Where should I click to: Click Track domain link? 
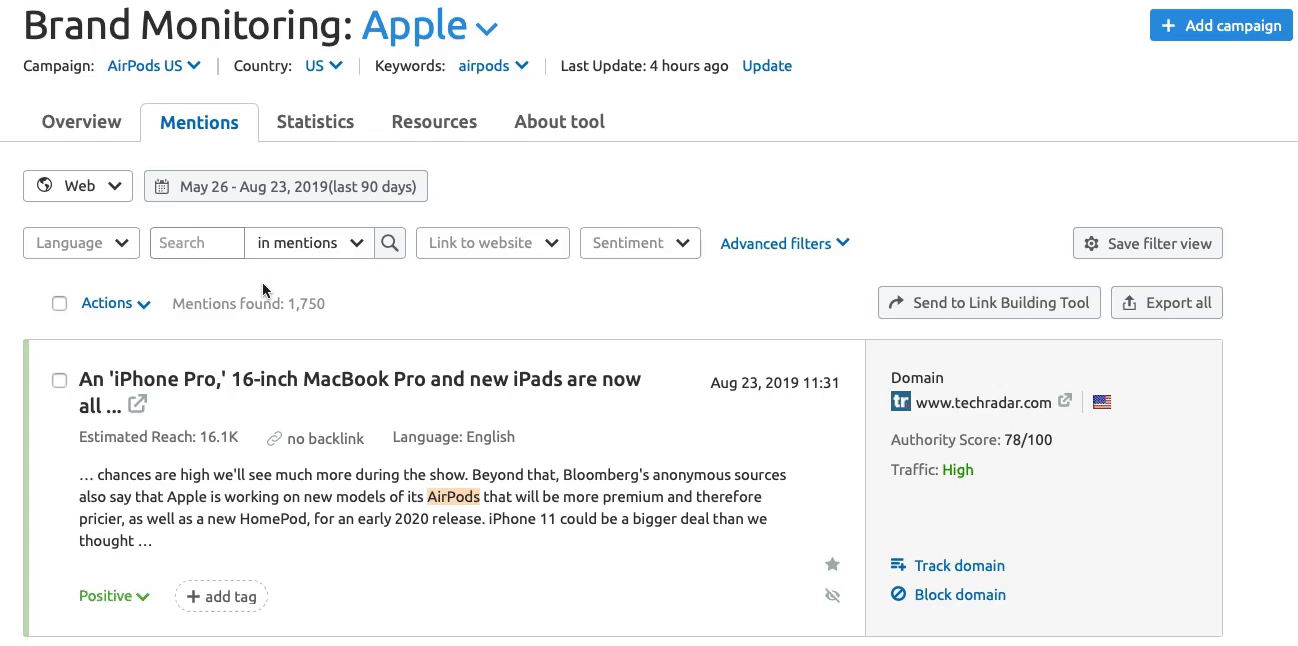point(948,565)
